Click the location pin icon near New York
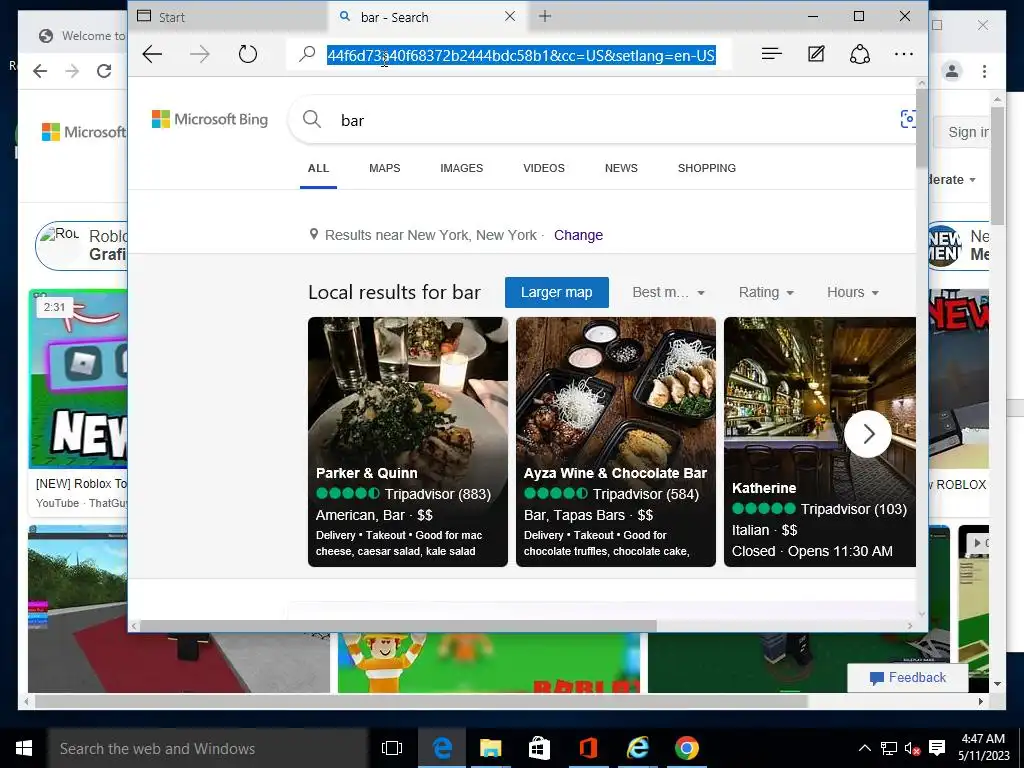Screen dimensions: 1024x768 (313, 234)
